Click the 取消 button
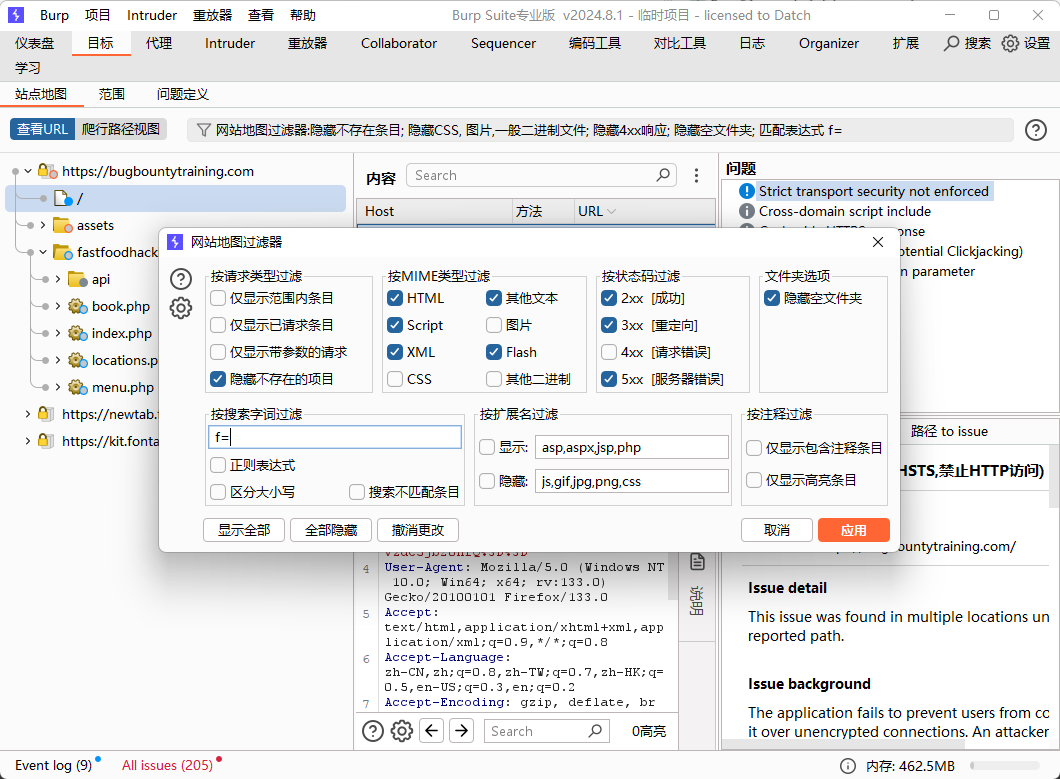Screen dimensions: 1060x779 (x=777, y=530)
